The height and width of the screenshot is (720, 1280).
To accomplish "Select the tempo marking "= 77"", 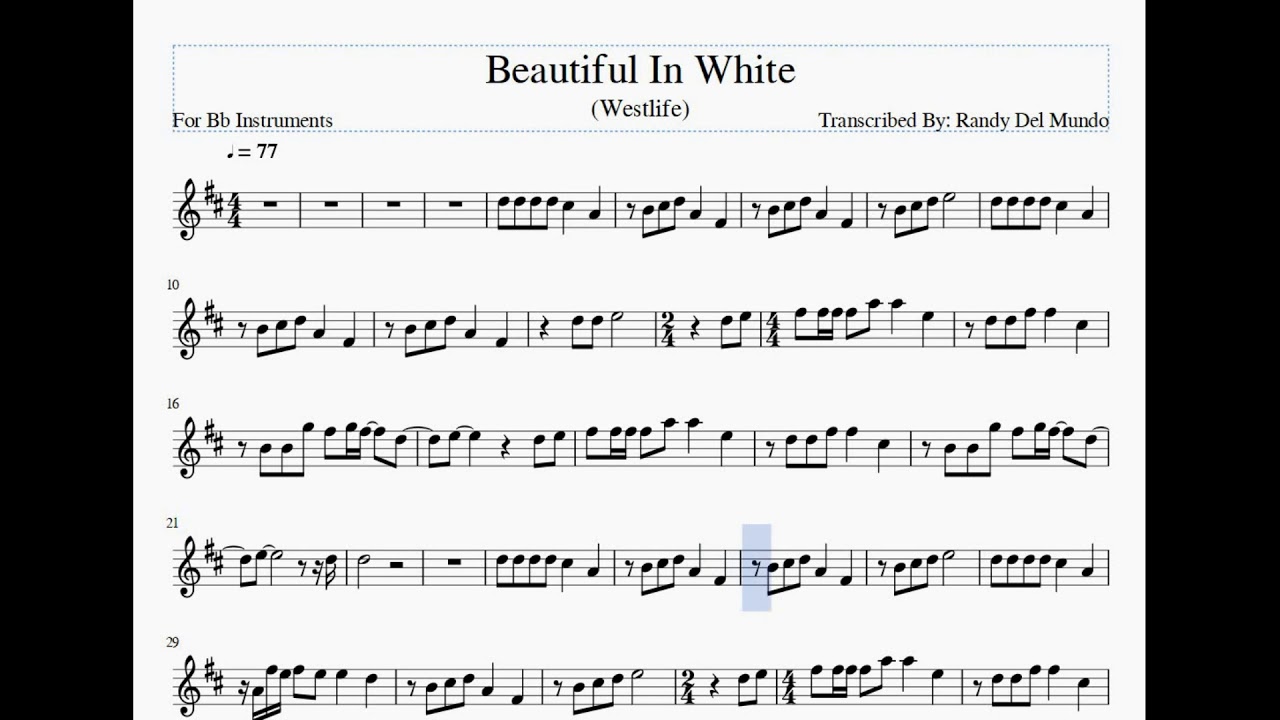I will (x=252, y=152).
